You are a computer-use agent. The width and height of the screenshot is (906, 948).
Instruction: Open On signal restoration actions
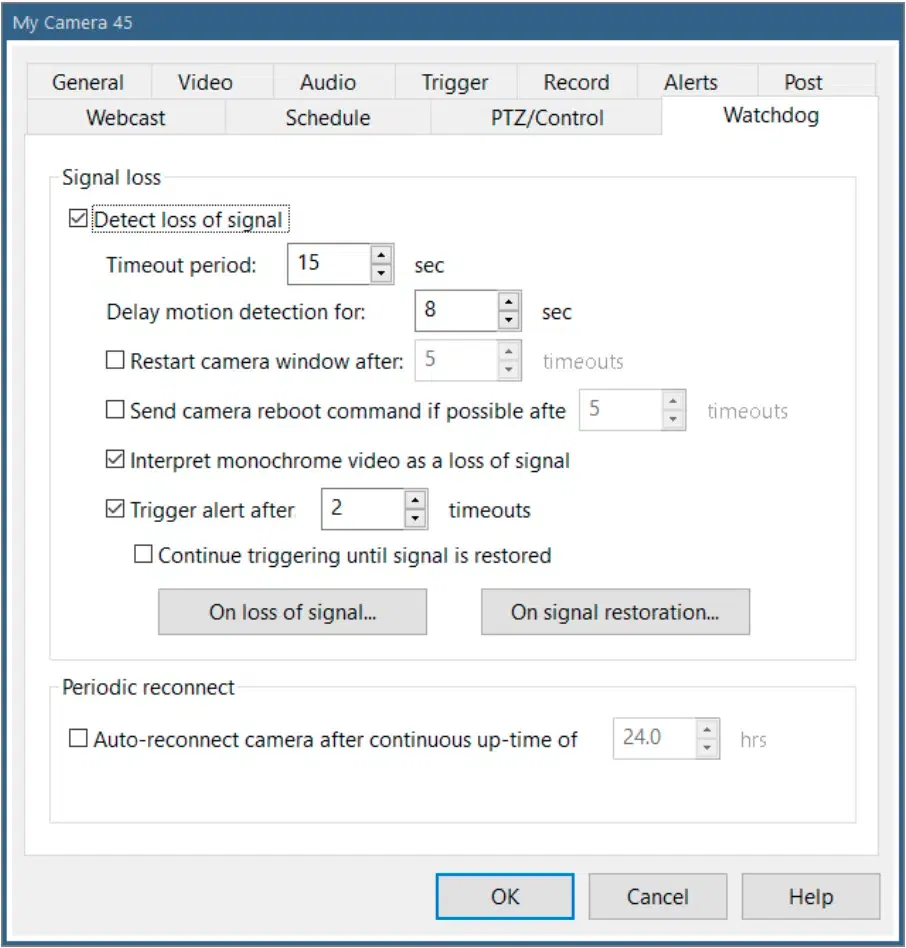click(x=615, y=612)
